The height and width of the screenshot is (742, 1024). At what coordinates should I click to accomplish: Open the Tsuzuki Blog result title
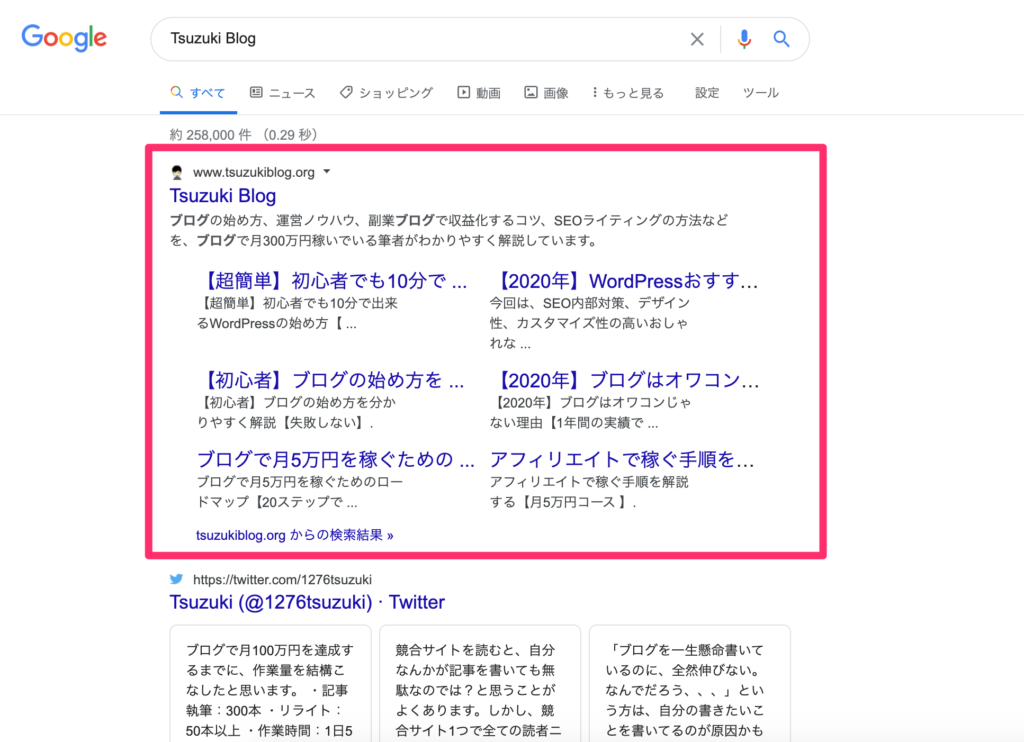(x=223, y=196)
